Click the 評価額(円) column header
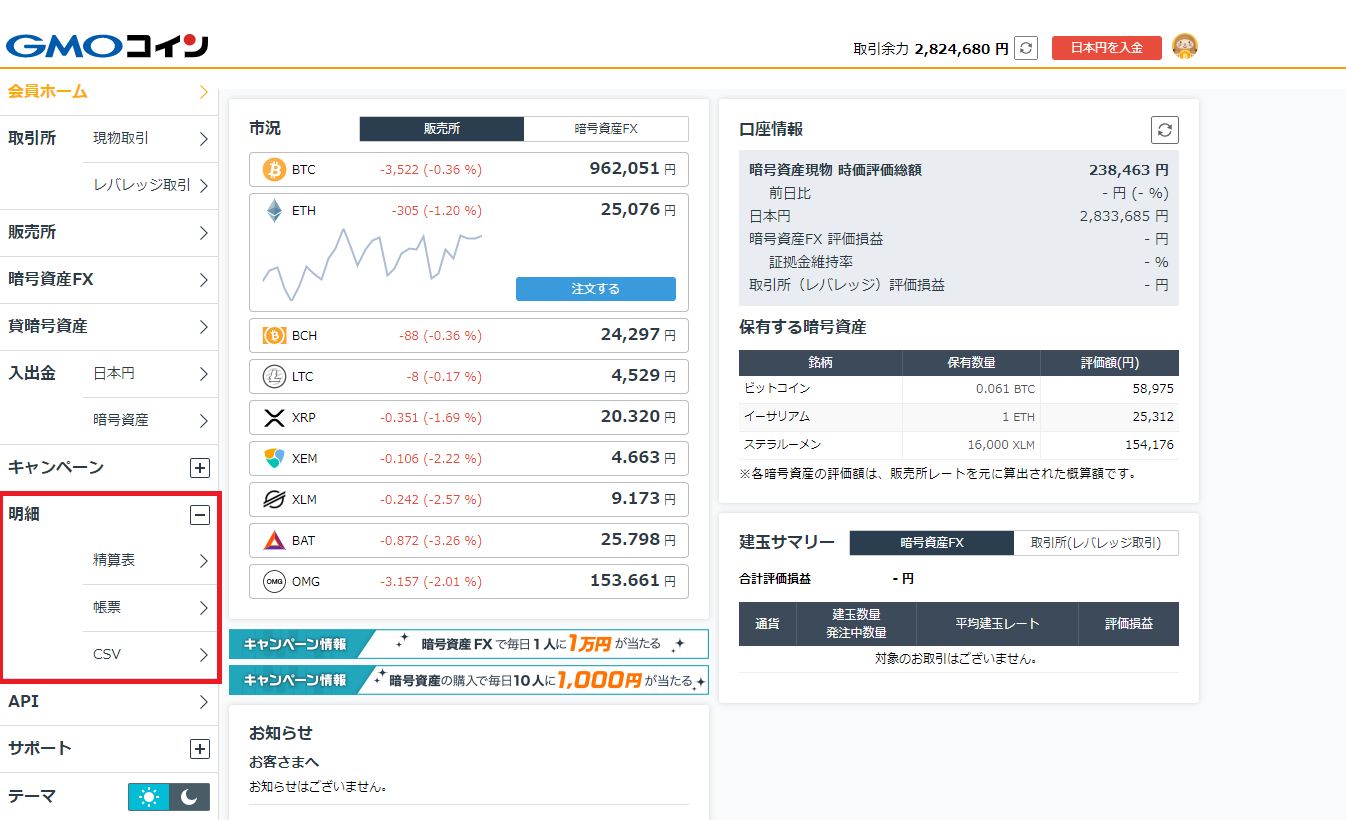1346x820 pixels. pyautogui.click(x=1110, y=363)
